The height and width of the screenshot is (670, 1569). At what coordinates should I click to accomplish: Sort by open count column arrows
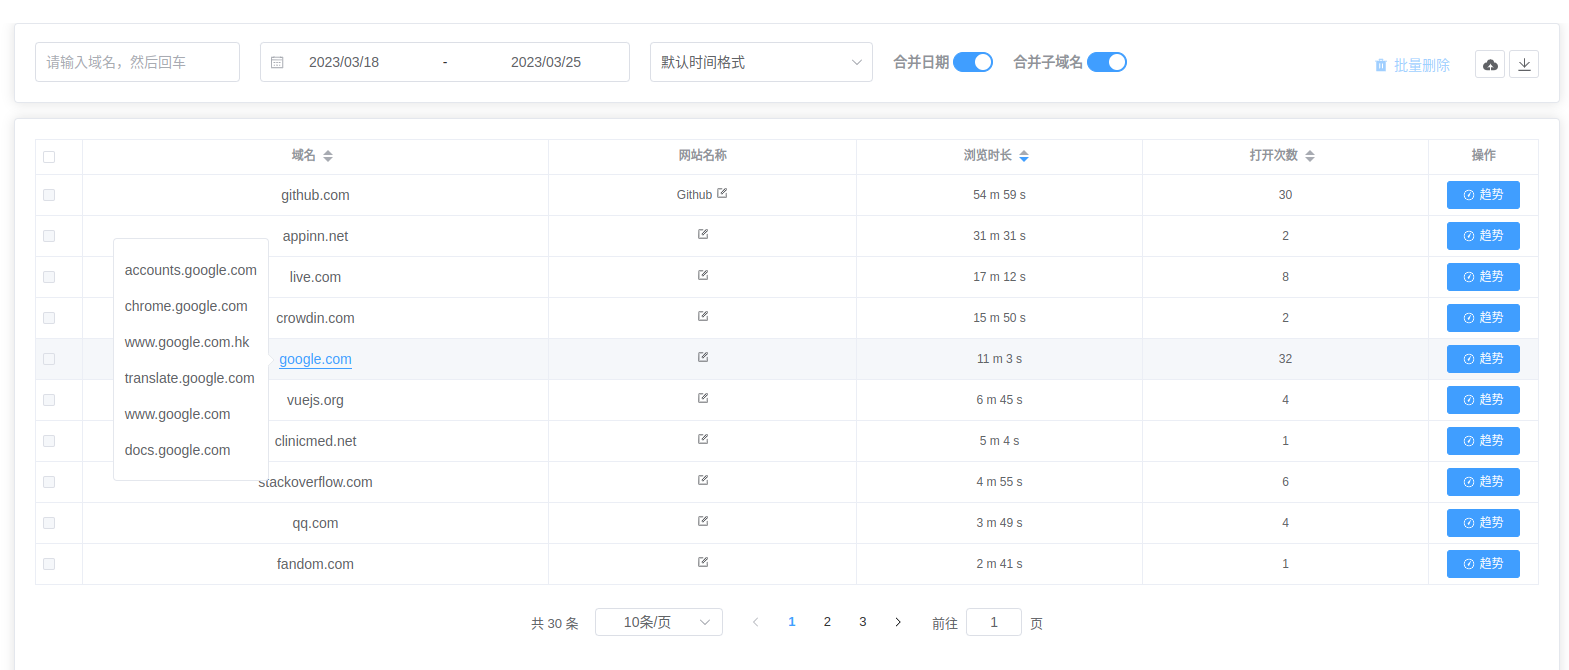[1310, 156]
